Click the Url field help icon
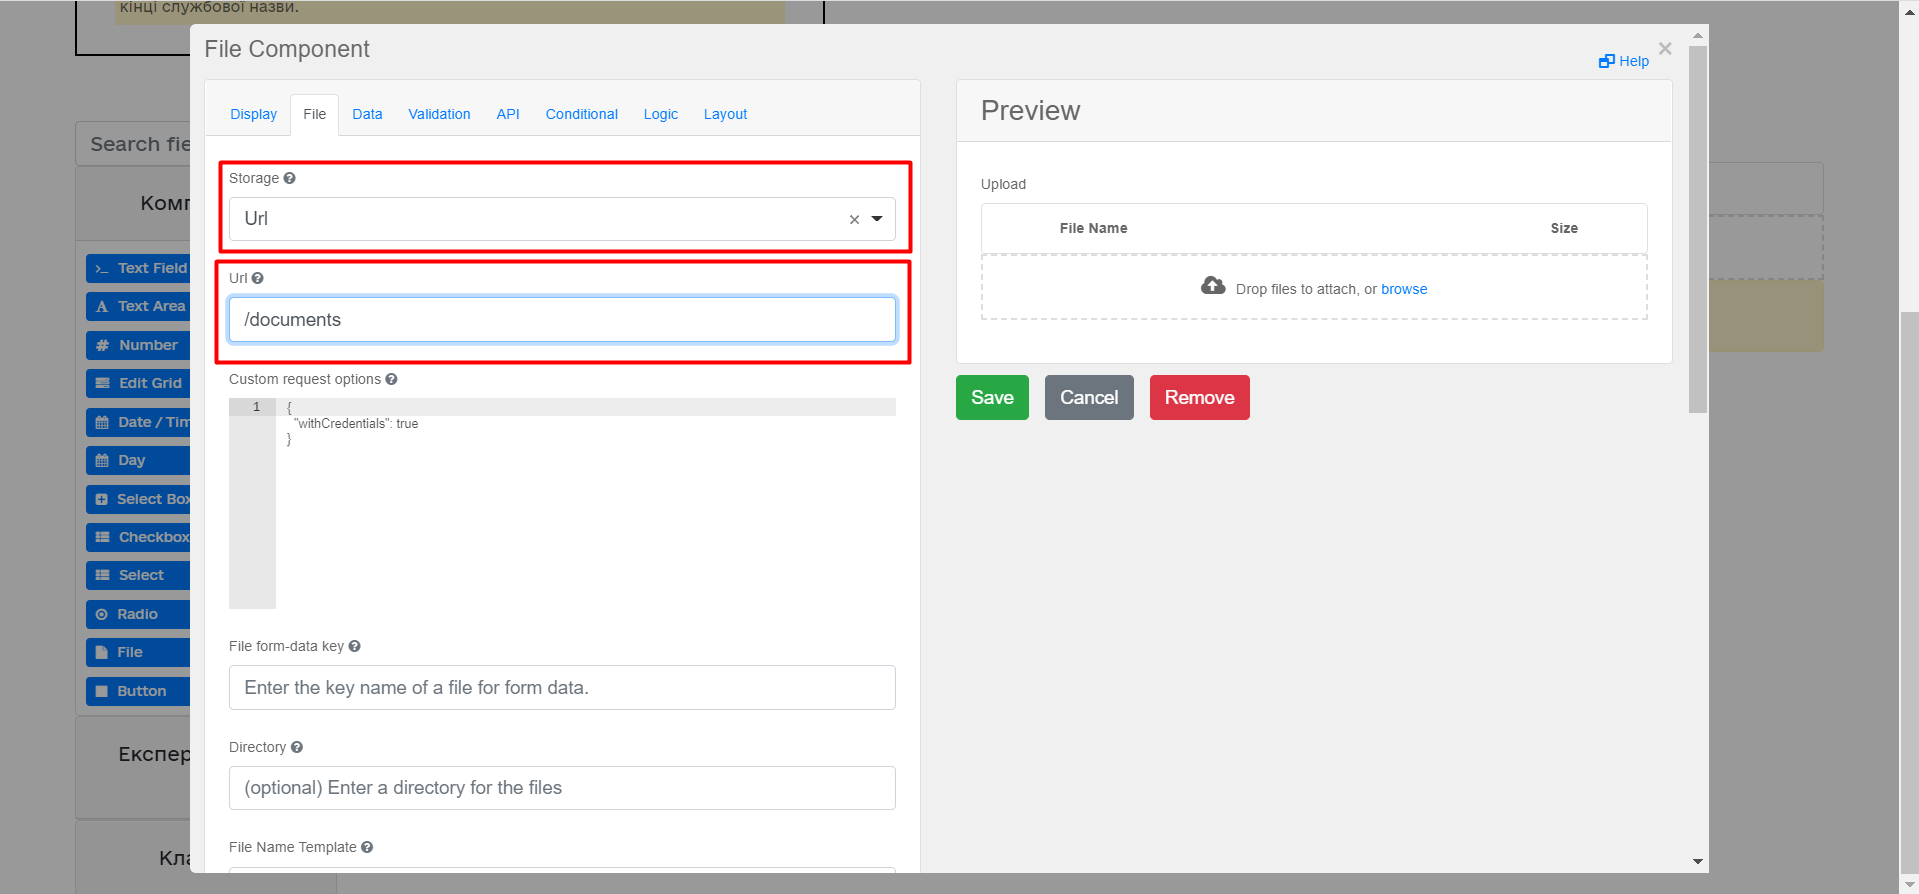 tap(257, 278)
